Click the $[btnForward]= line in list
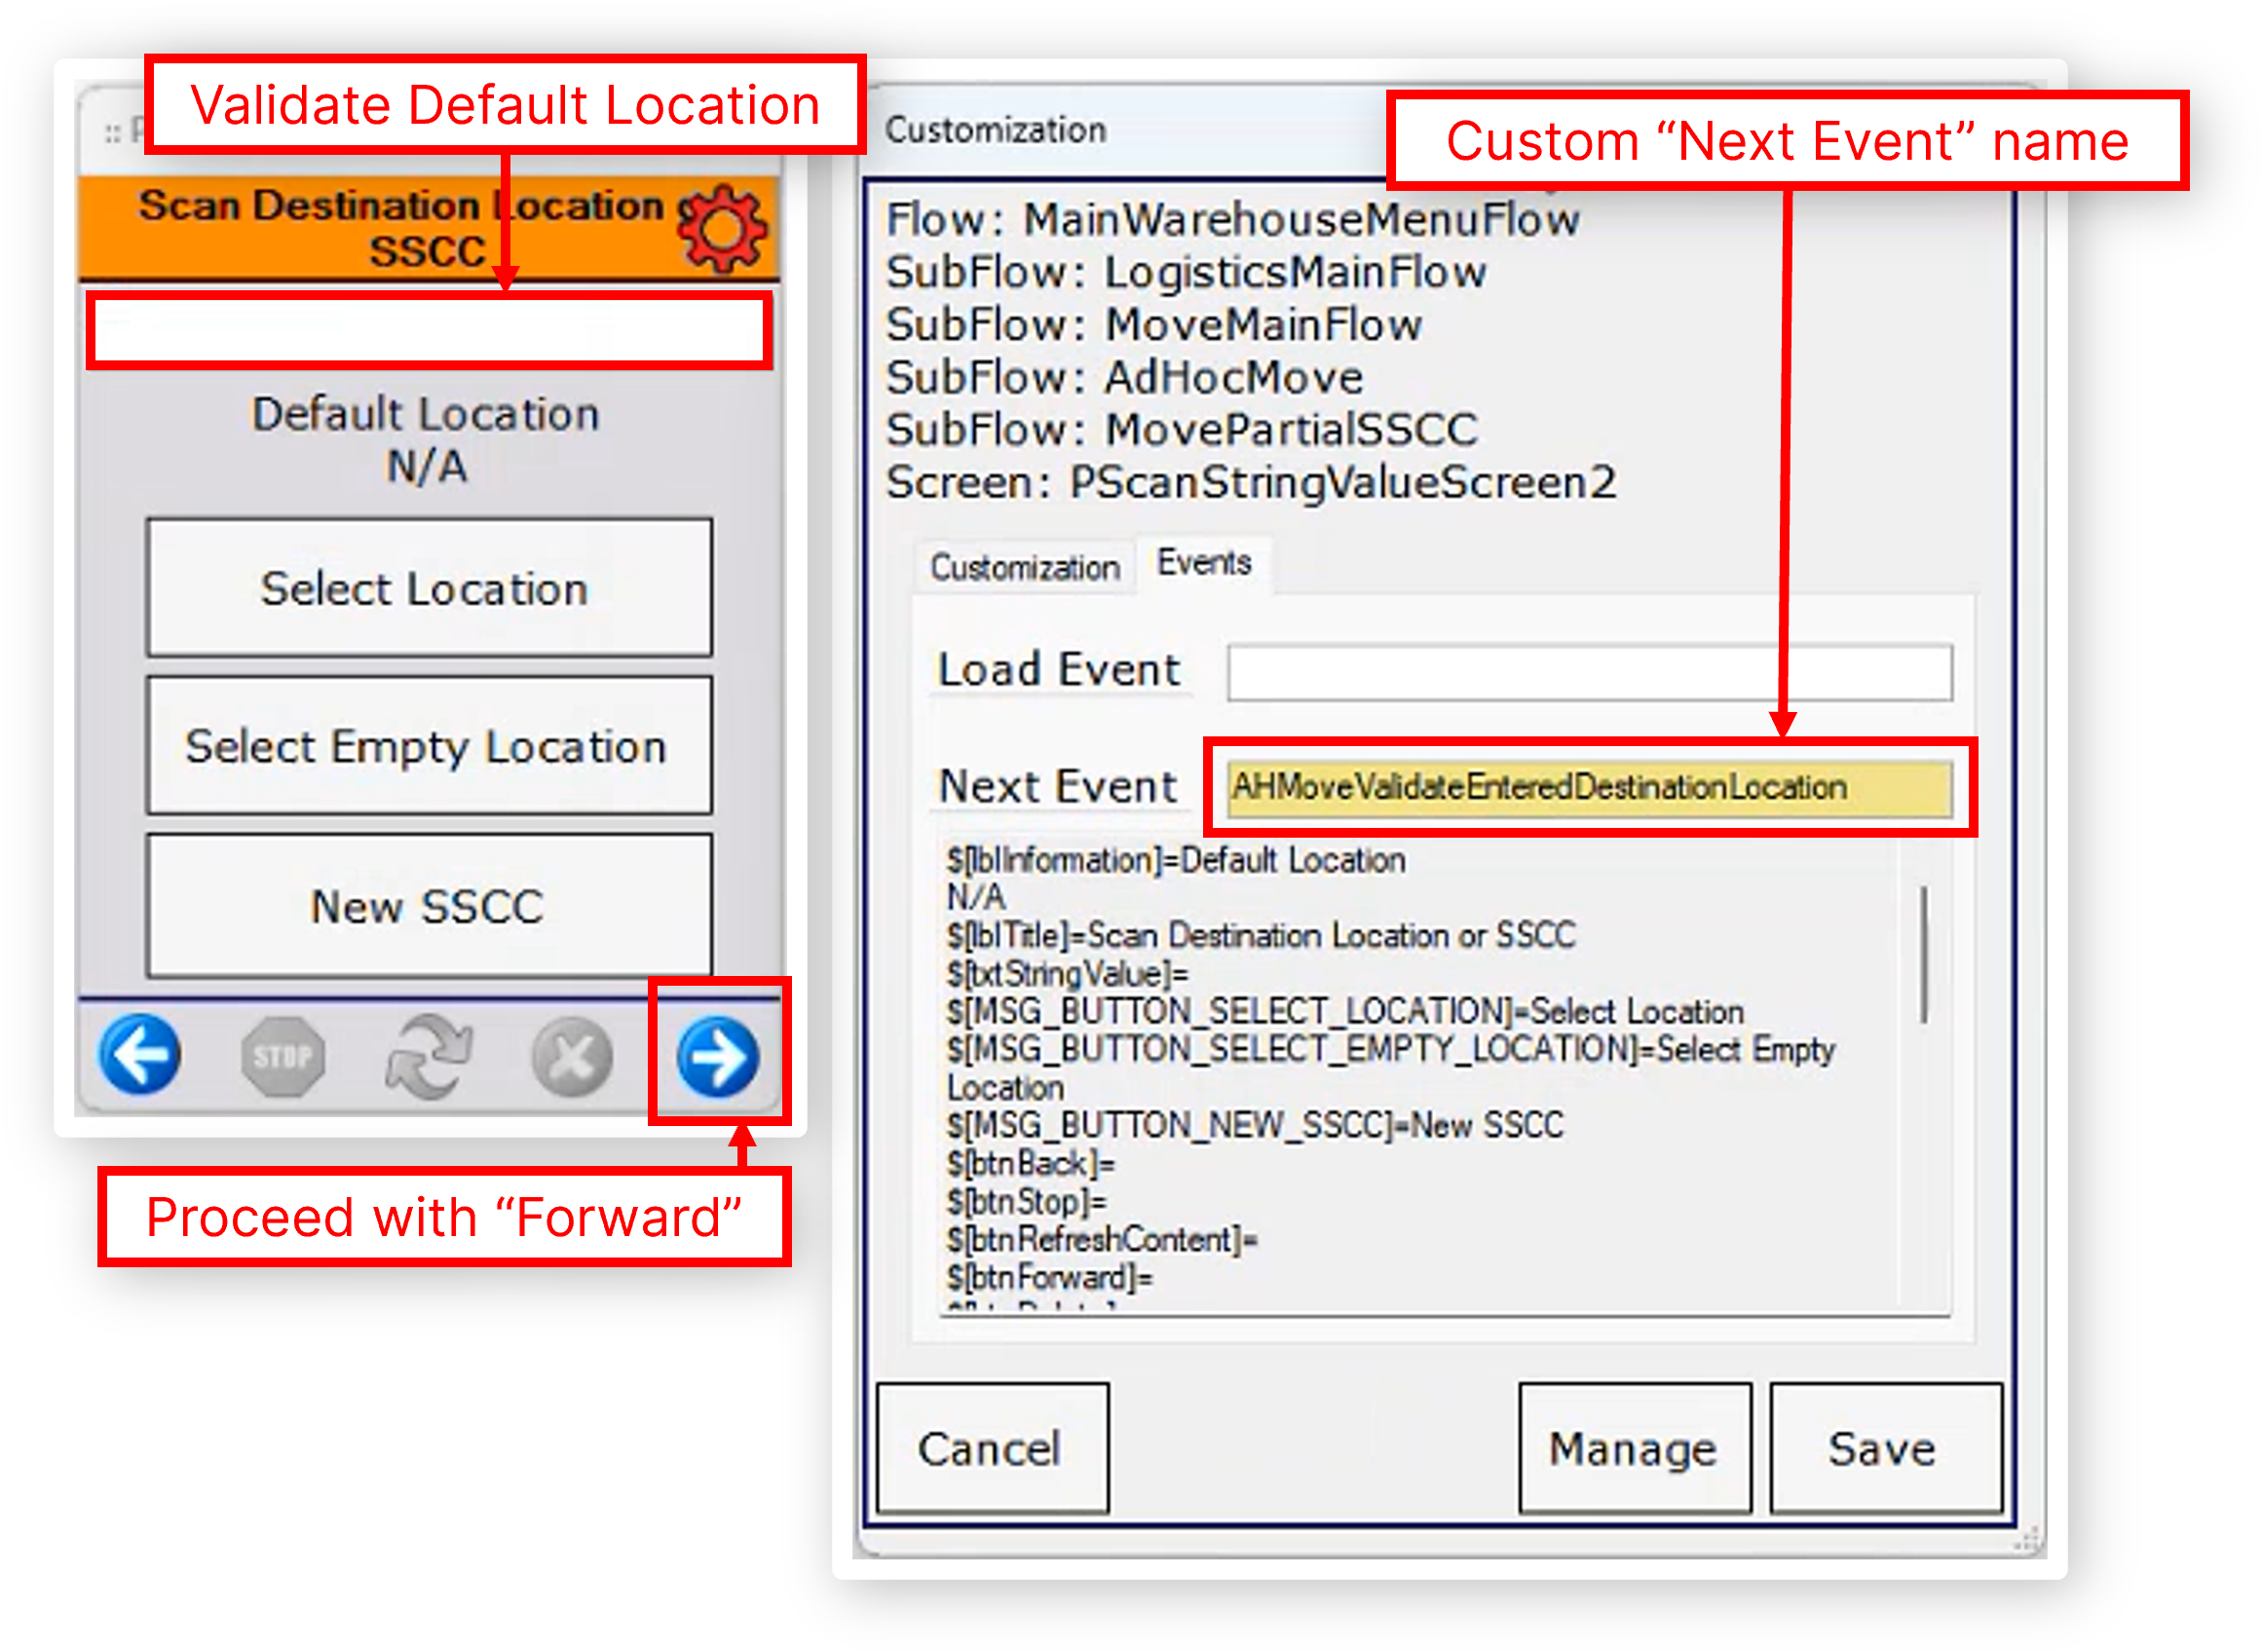This screenshot has height=1652, width=2262. 1050,1278
